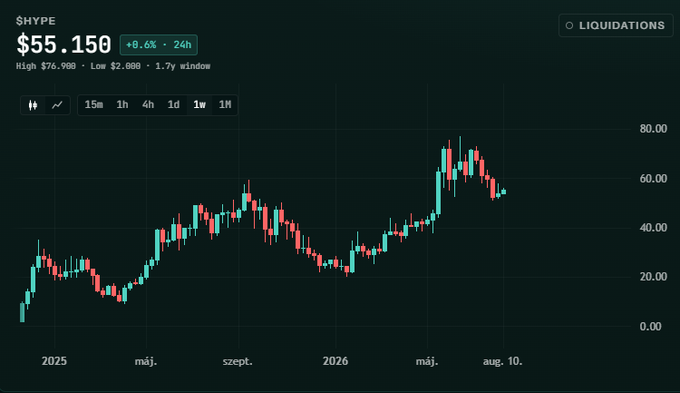
Task: Click the aug. 10. time axis label
Action: click(503, 361)
